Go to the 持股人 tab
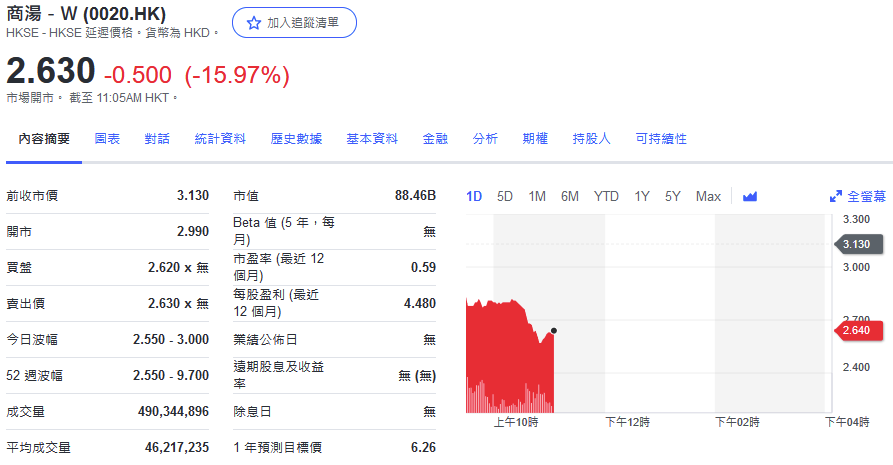 [x=591, y=139]
